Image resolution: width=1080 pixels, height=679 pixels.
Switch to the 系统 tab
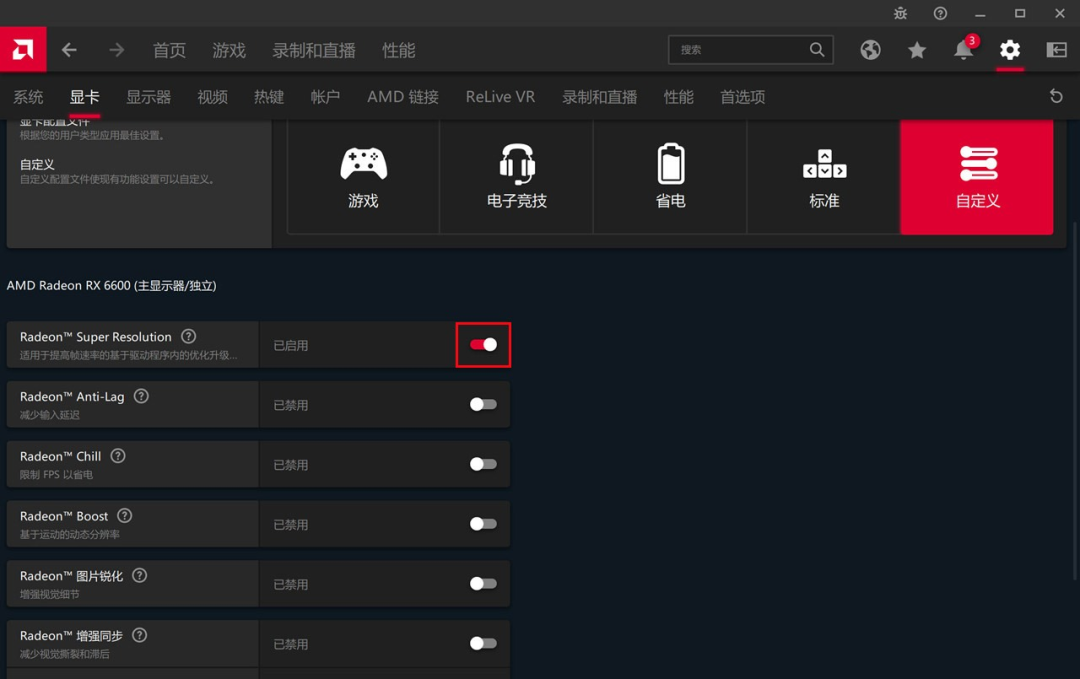[x=28, y=97]
